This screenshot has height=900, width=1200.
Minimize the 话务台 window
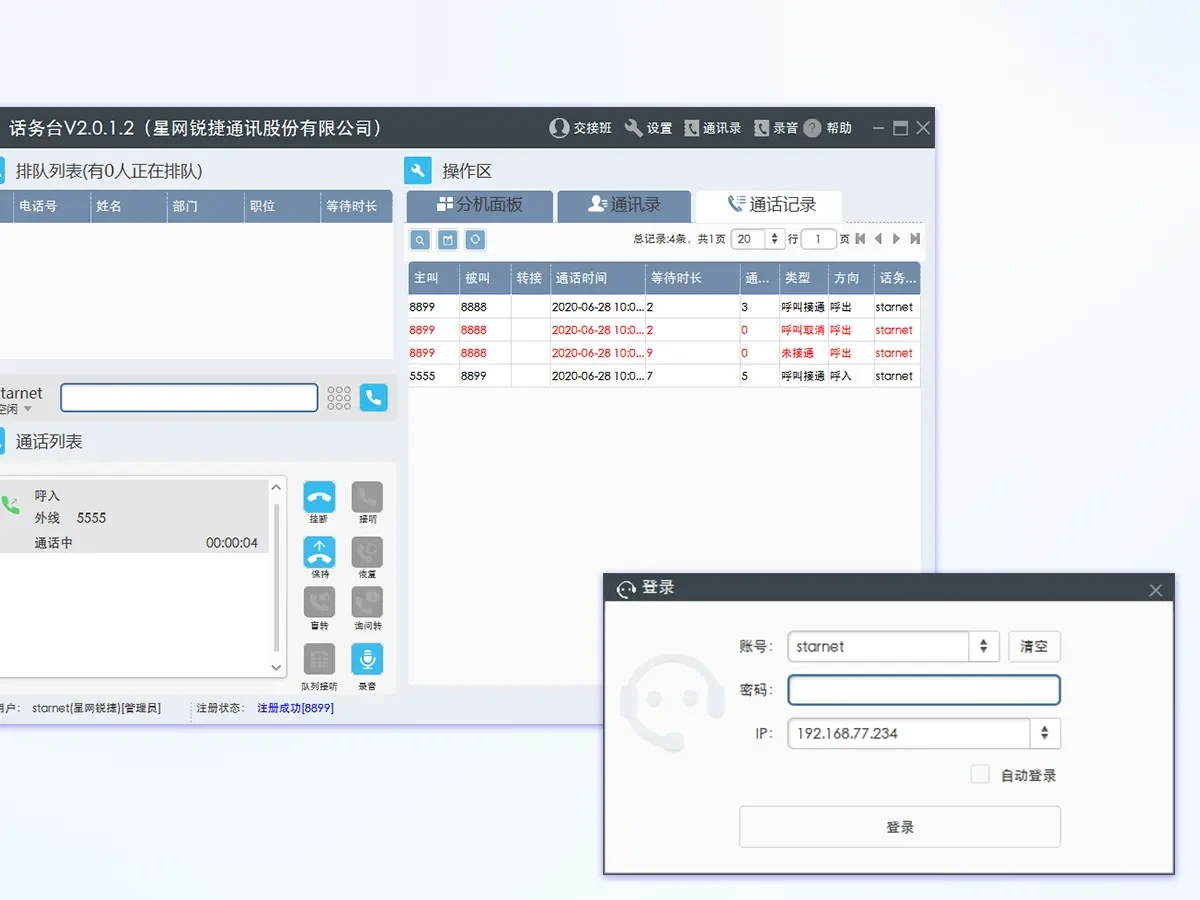pos(878,128)
